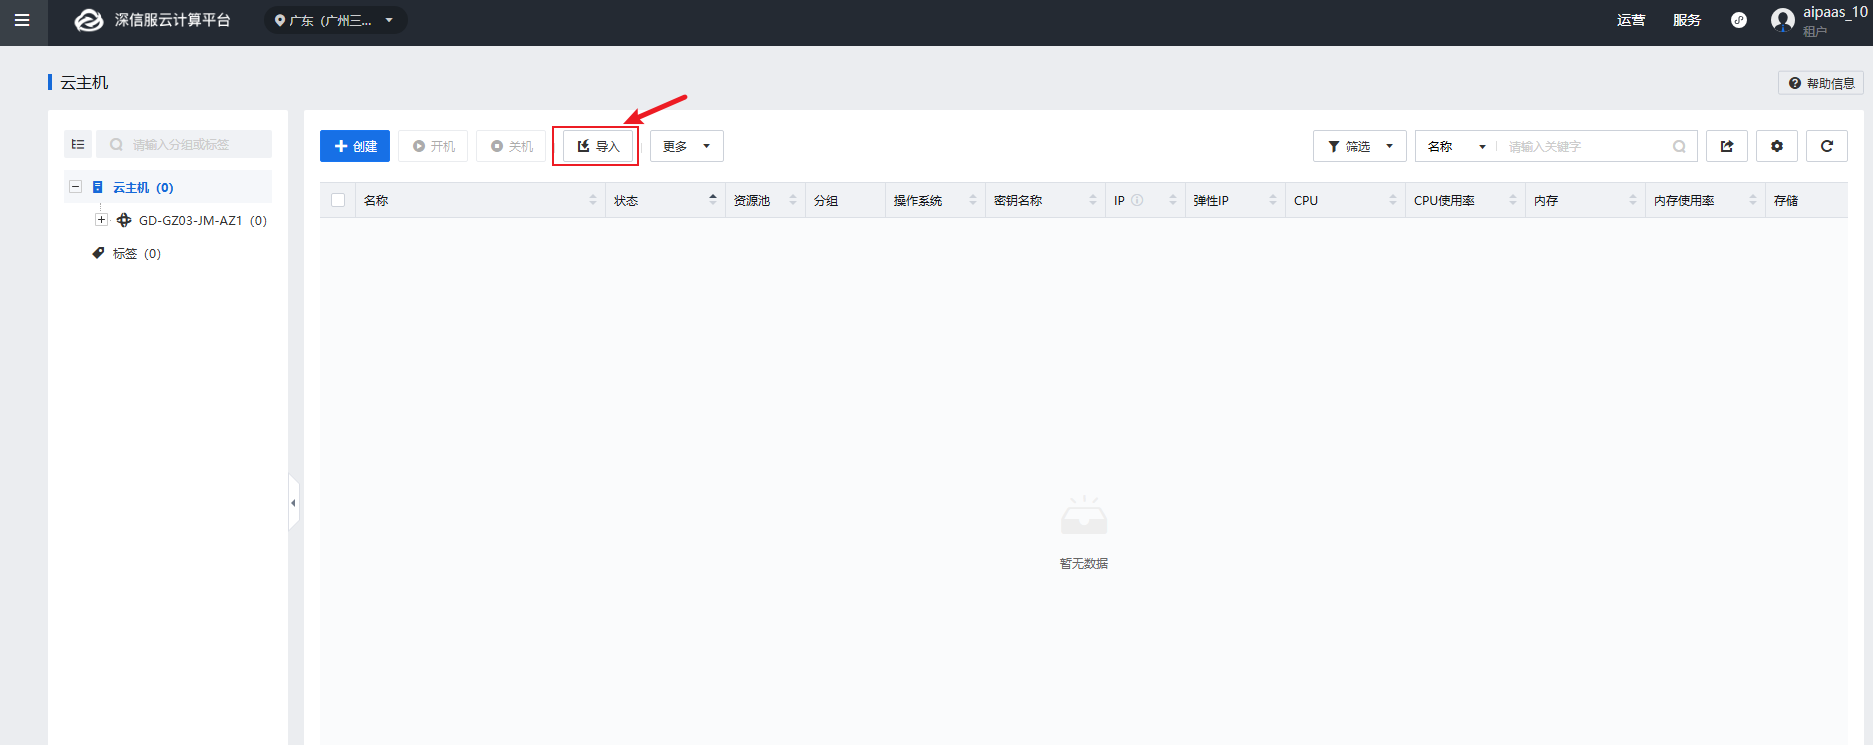Click the search magnifier in keyword box
1873x745 pixels.
coord(1679,147)
